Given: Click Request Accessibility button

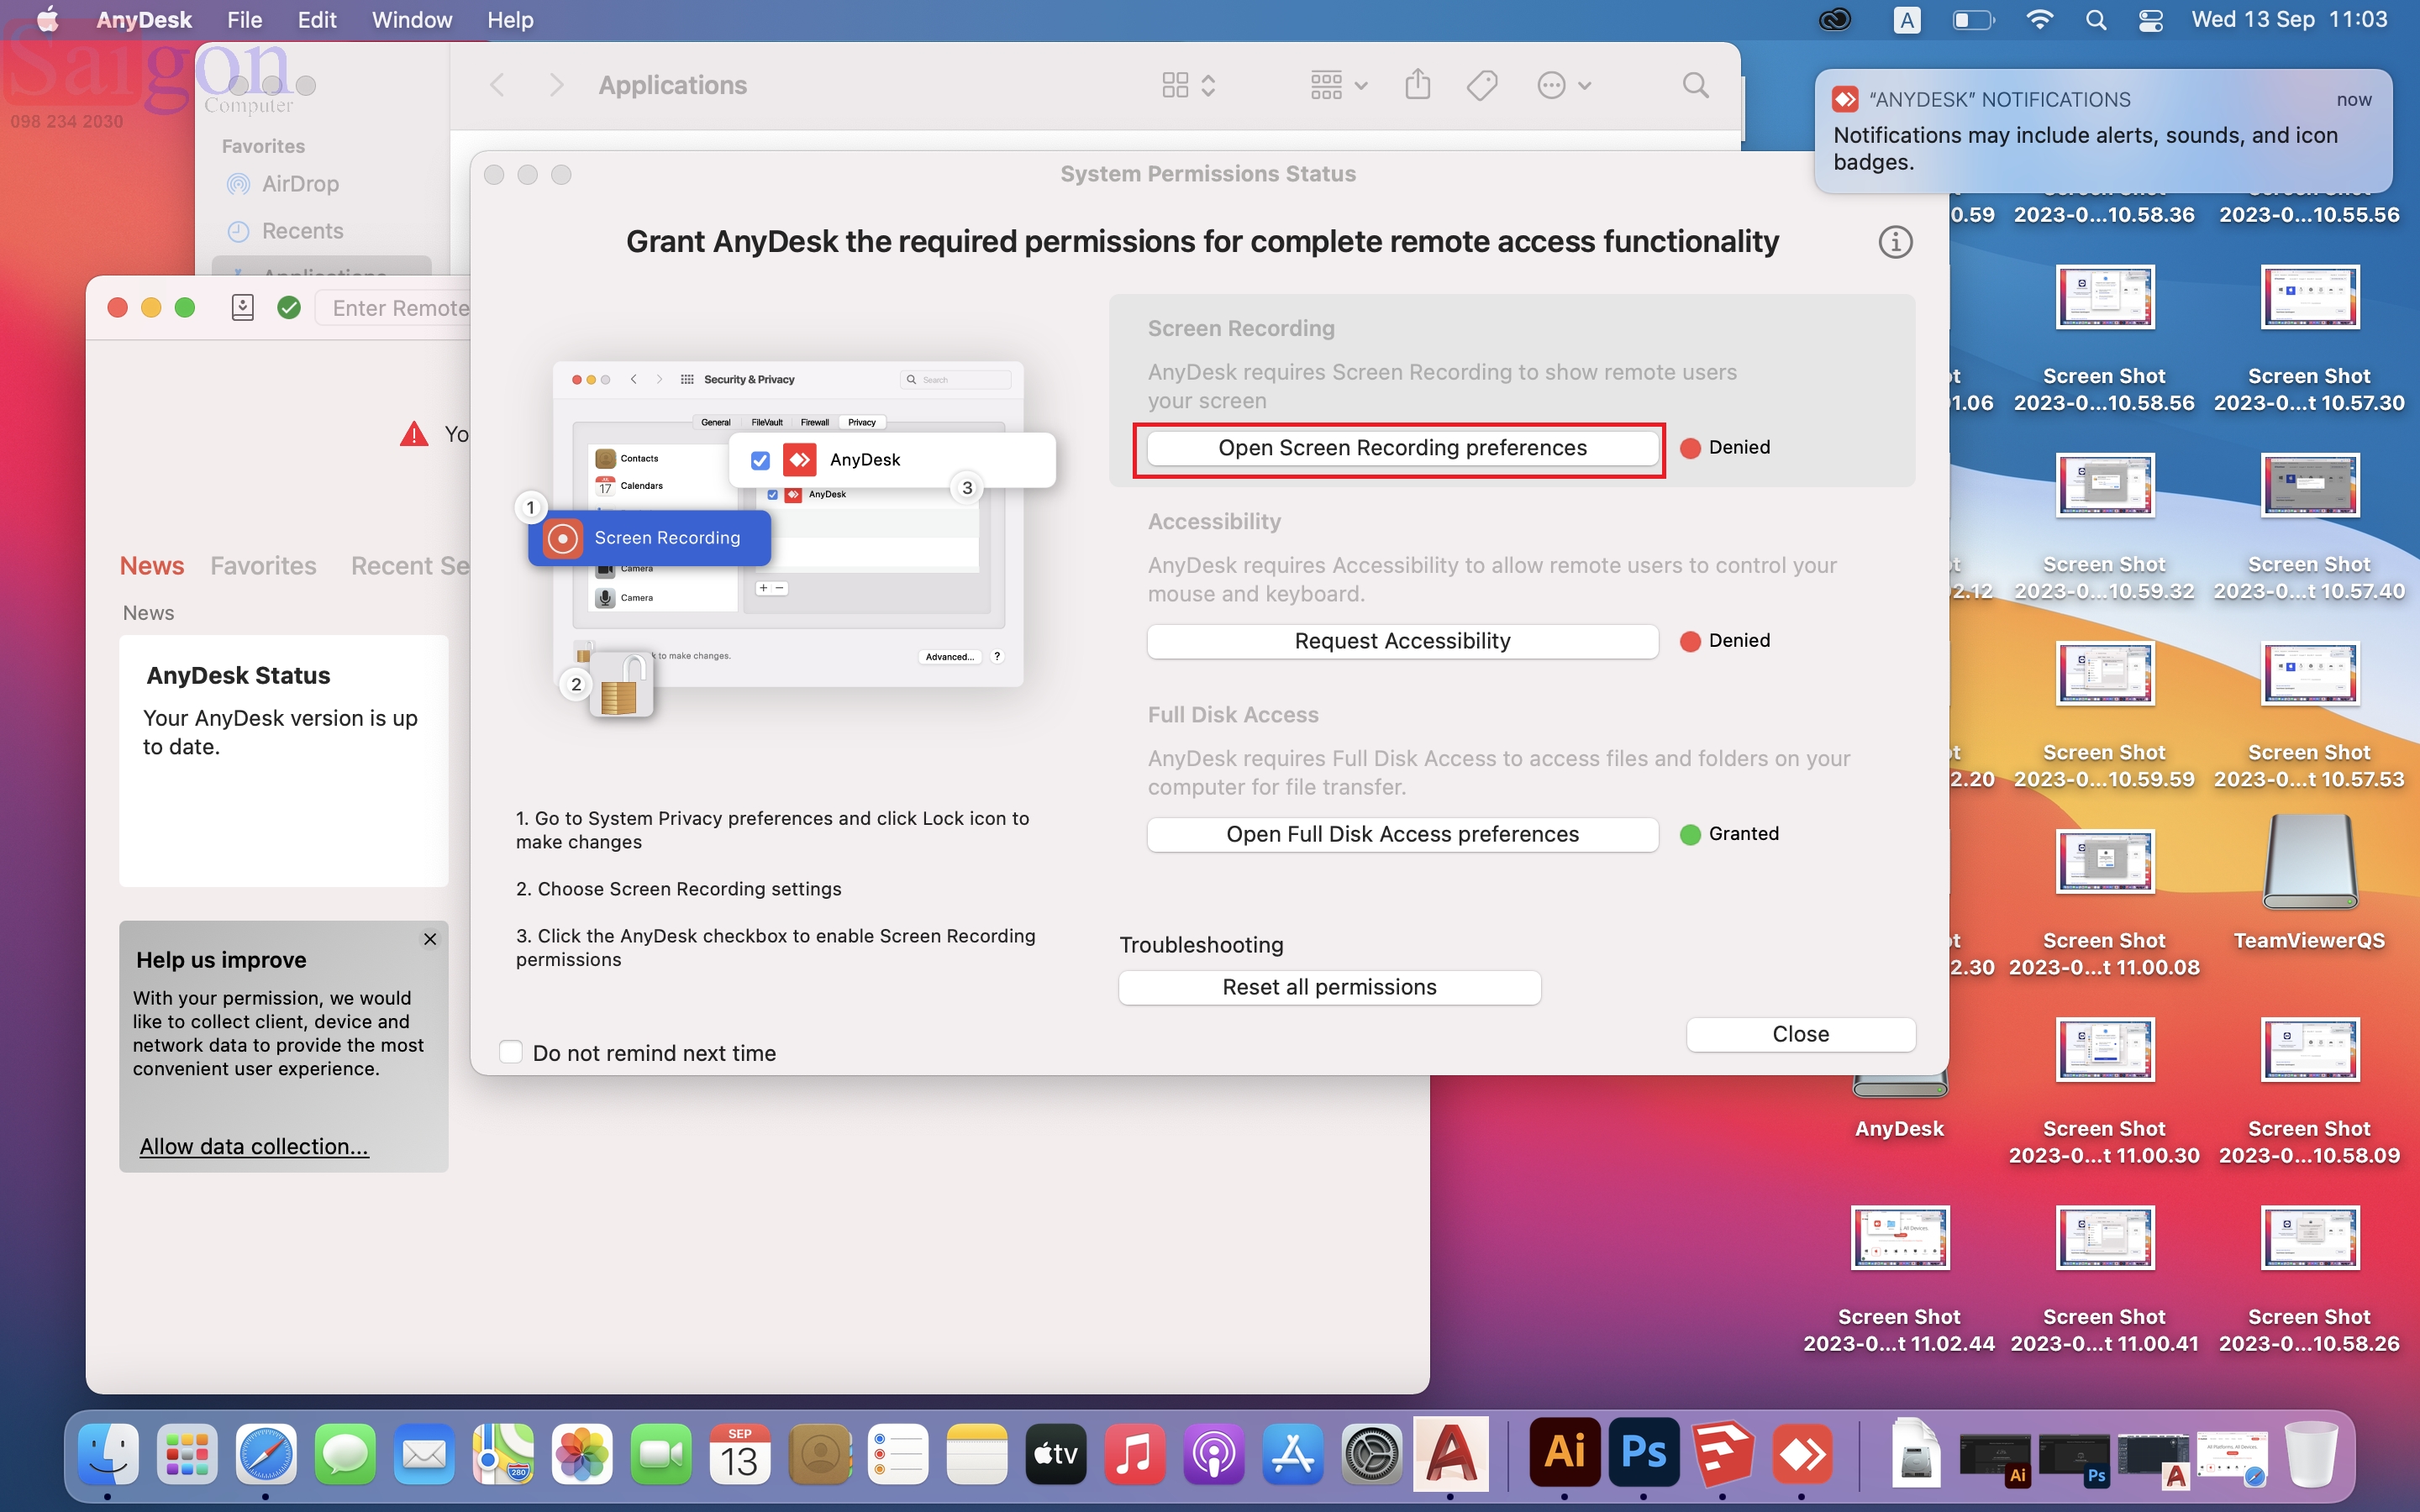Looking at the screenshot, I should pyautogui.click(x=1402, y=641).
